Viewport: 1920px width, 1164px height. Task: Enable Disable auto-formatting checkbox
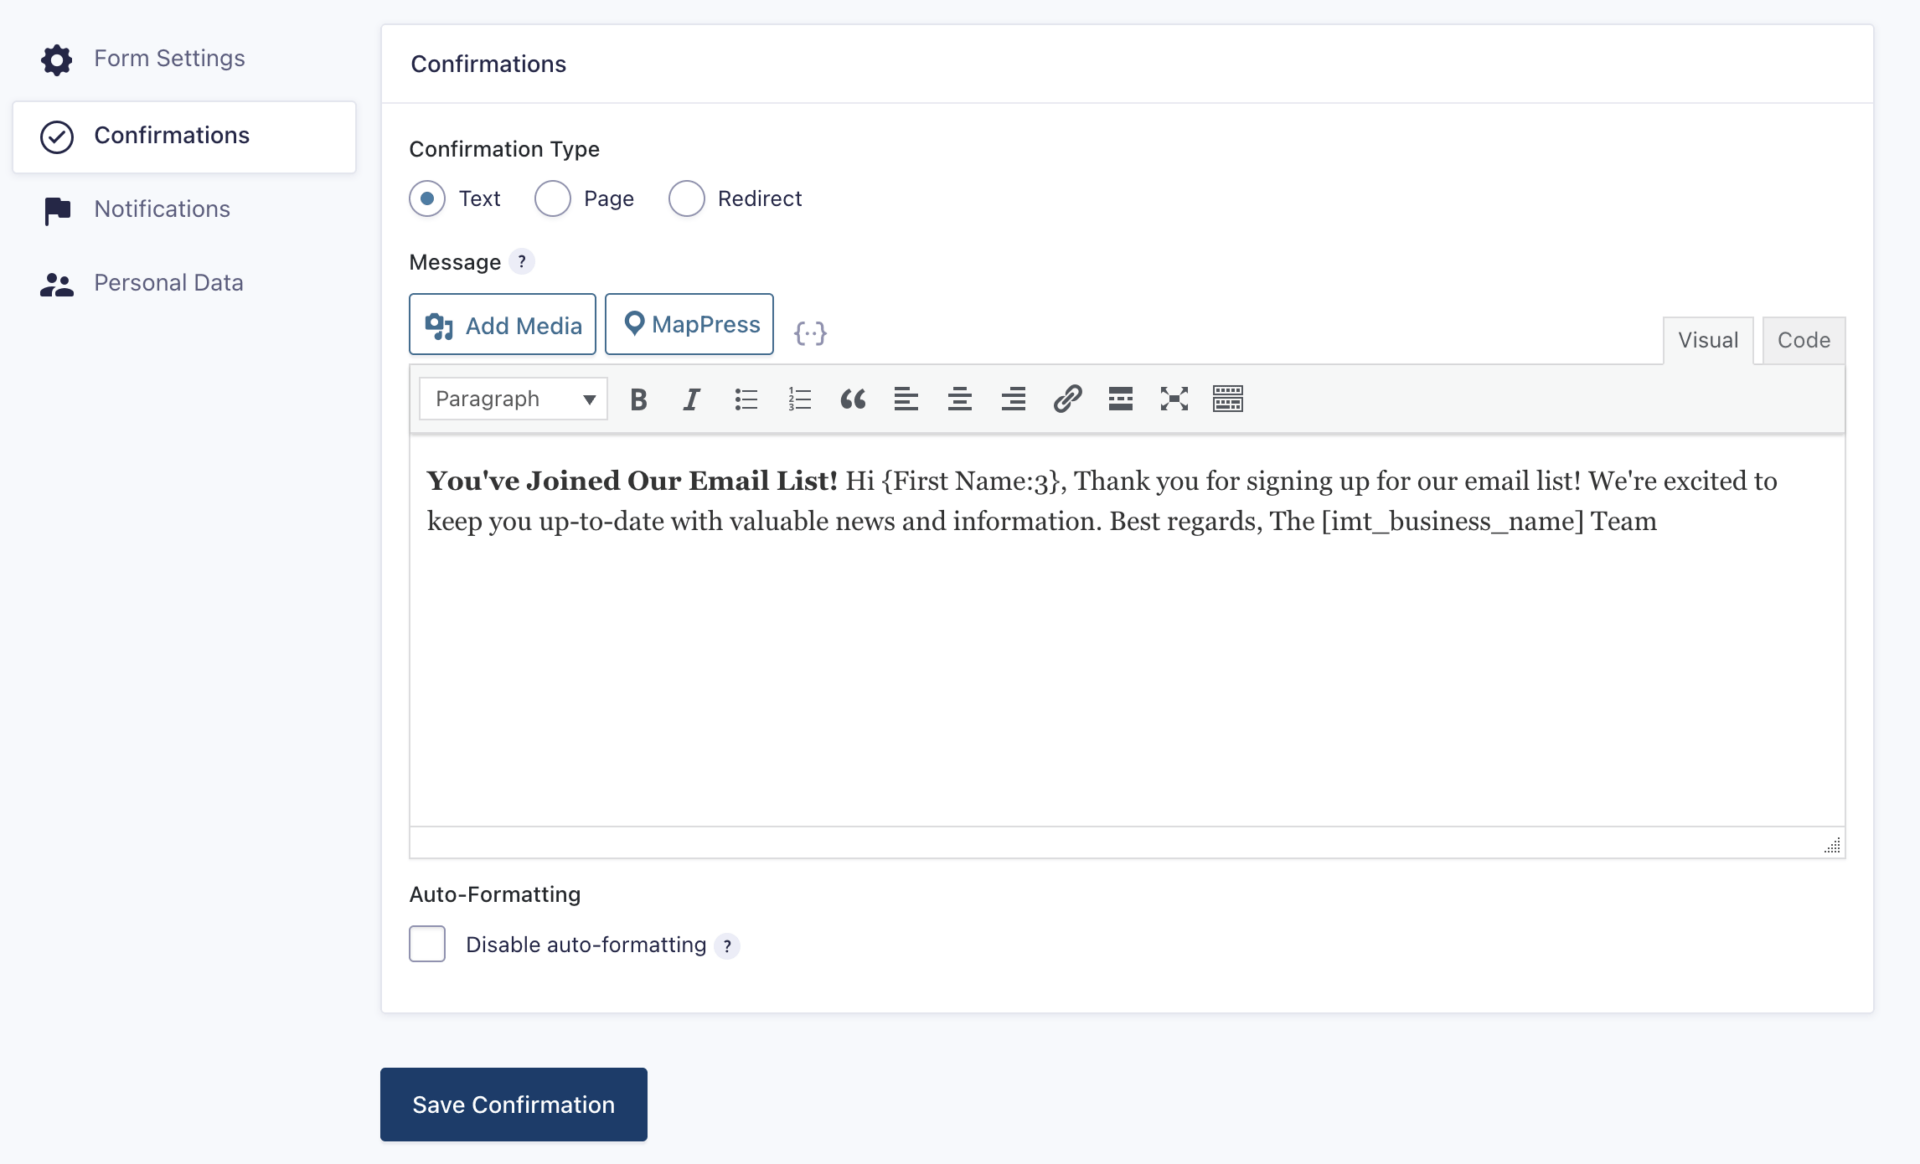pos(428,944)
